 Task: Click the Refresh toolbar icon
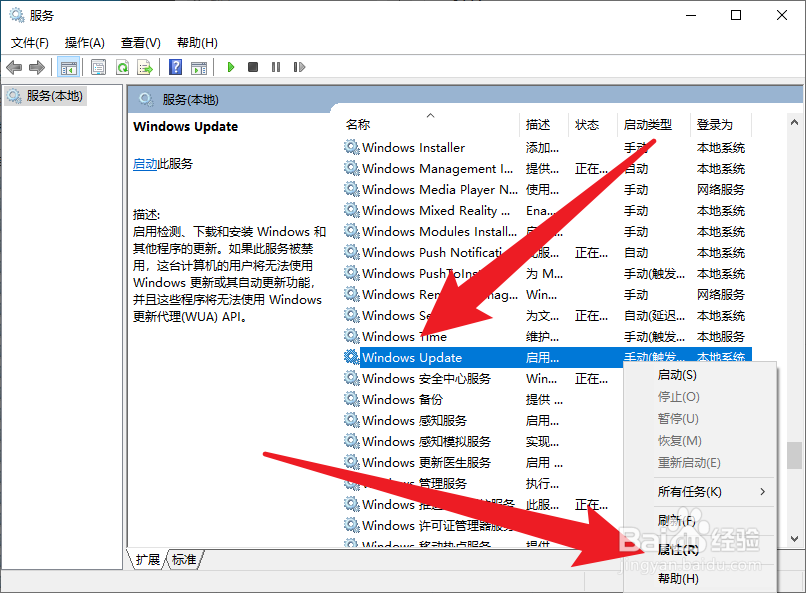(x=122, y=67)
